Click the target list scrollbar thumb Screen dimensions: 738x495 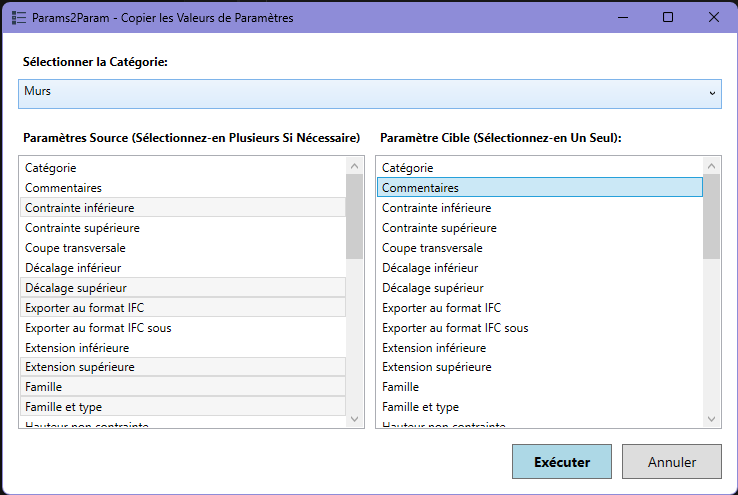[711, 215]
